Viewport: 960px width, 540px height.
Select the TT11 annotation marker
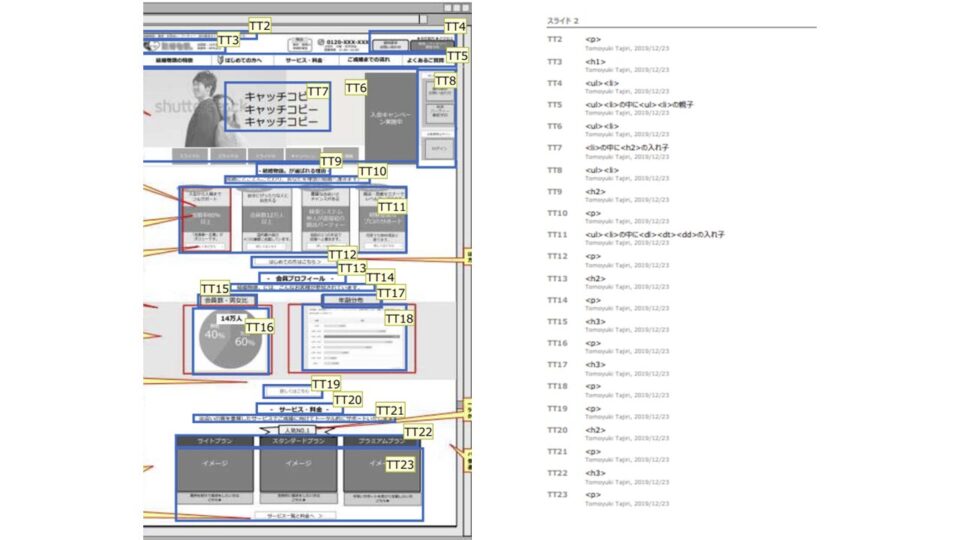pos(391,206)
